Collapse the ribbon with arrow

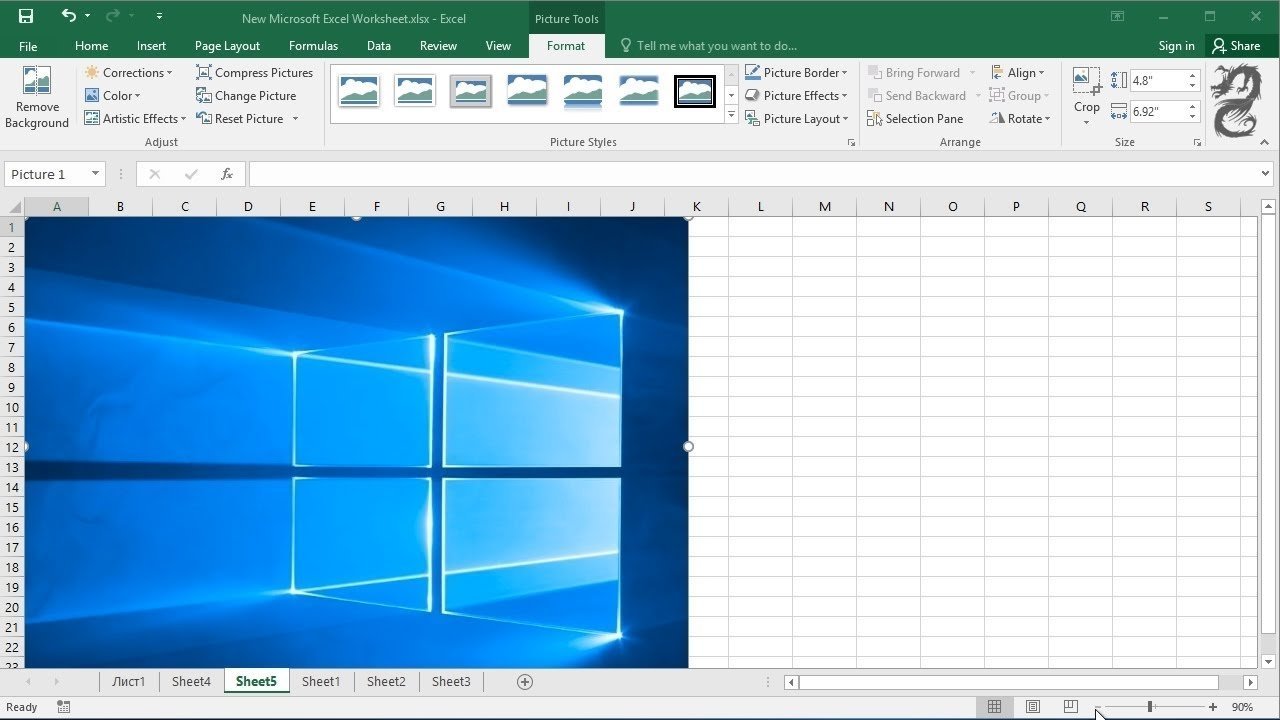[x=1264, y=143]
